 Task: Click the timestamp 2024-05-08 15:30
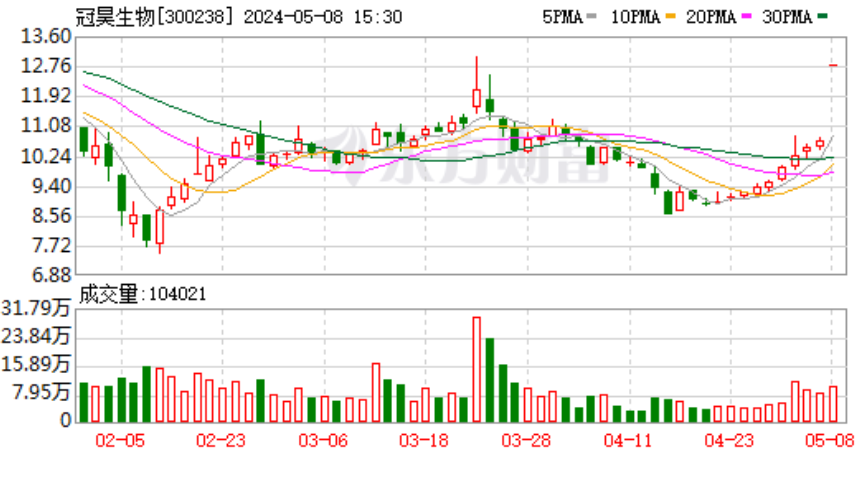pos(323,17)
